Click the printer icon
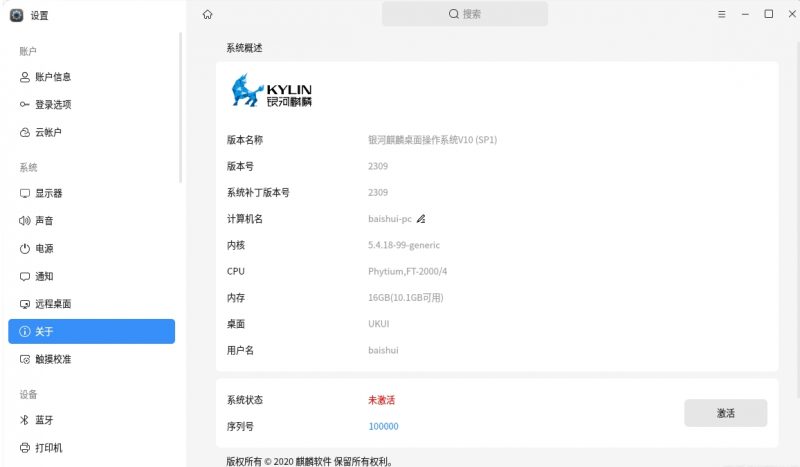The width and height of the screenshot is (800, 467). click(x=24, y=448)
